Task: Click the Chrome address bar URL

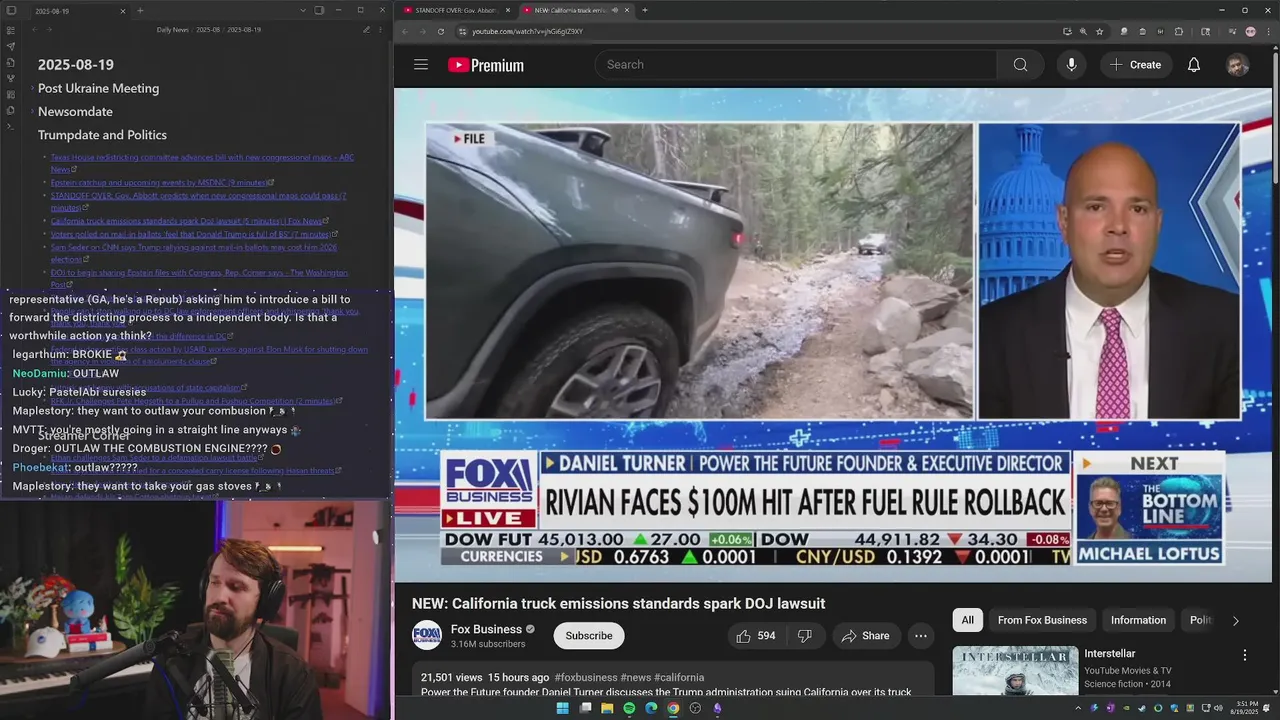Action: [x=528, y=31]
